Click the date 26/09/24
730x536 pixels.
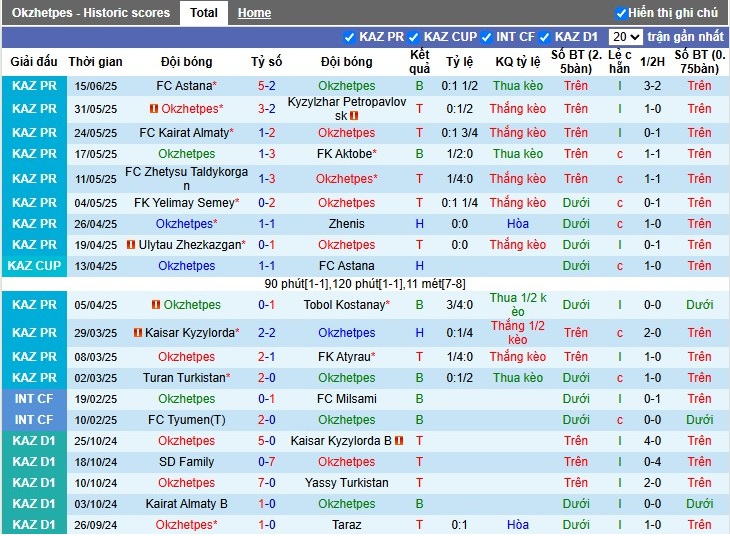[96, 525]
